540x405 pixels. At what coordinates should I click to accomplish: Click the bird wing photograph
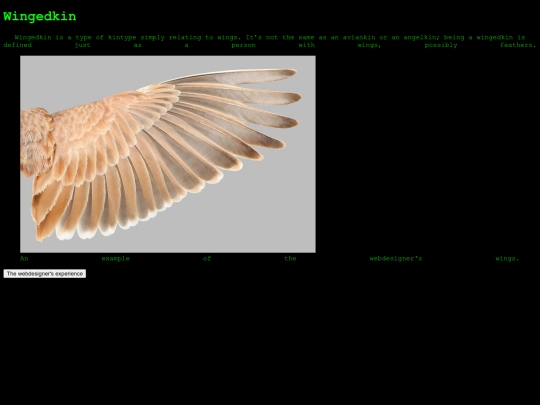pos(168,154)
